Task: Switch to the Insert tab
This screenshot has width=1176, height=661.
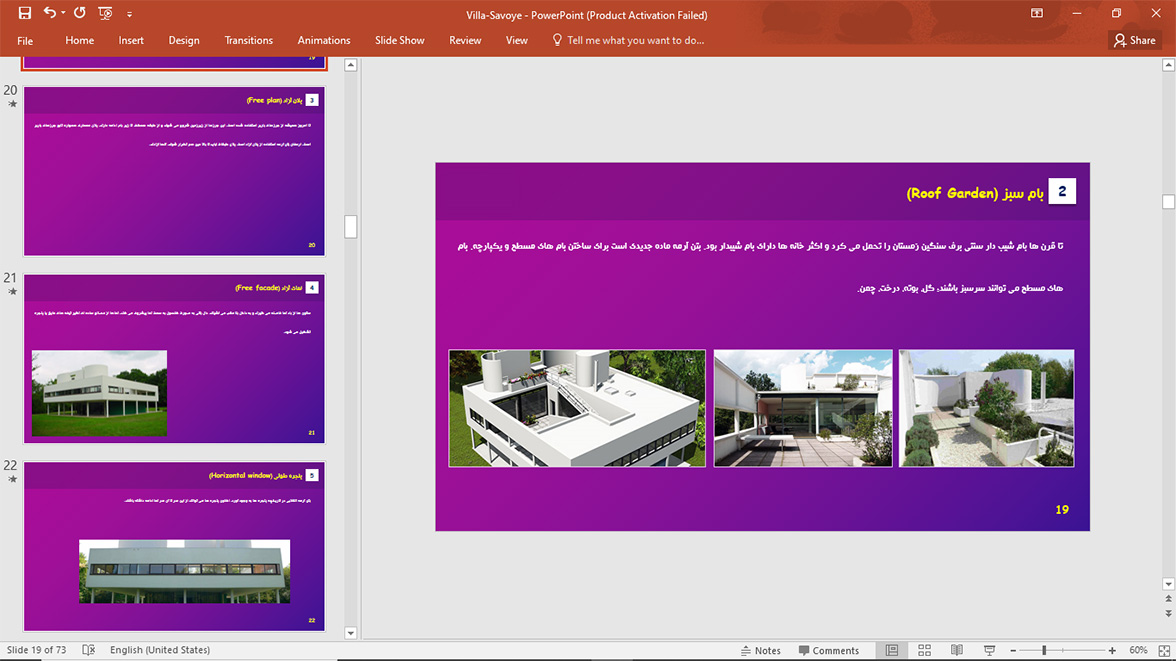Action: click(x=131, y=41)
